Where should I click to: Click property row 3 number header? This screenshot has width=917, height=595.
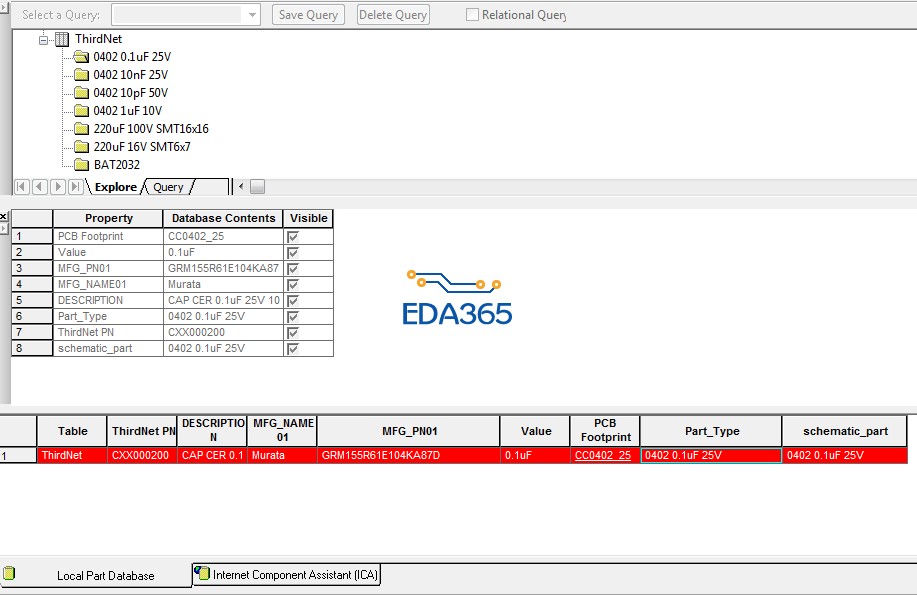tap(32, 269)
